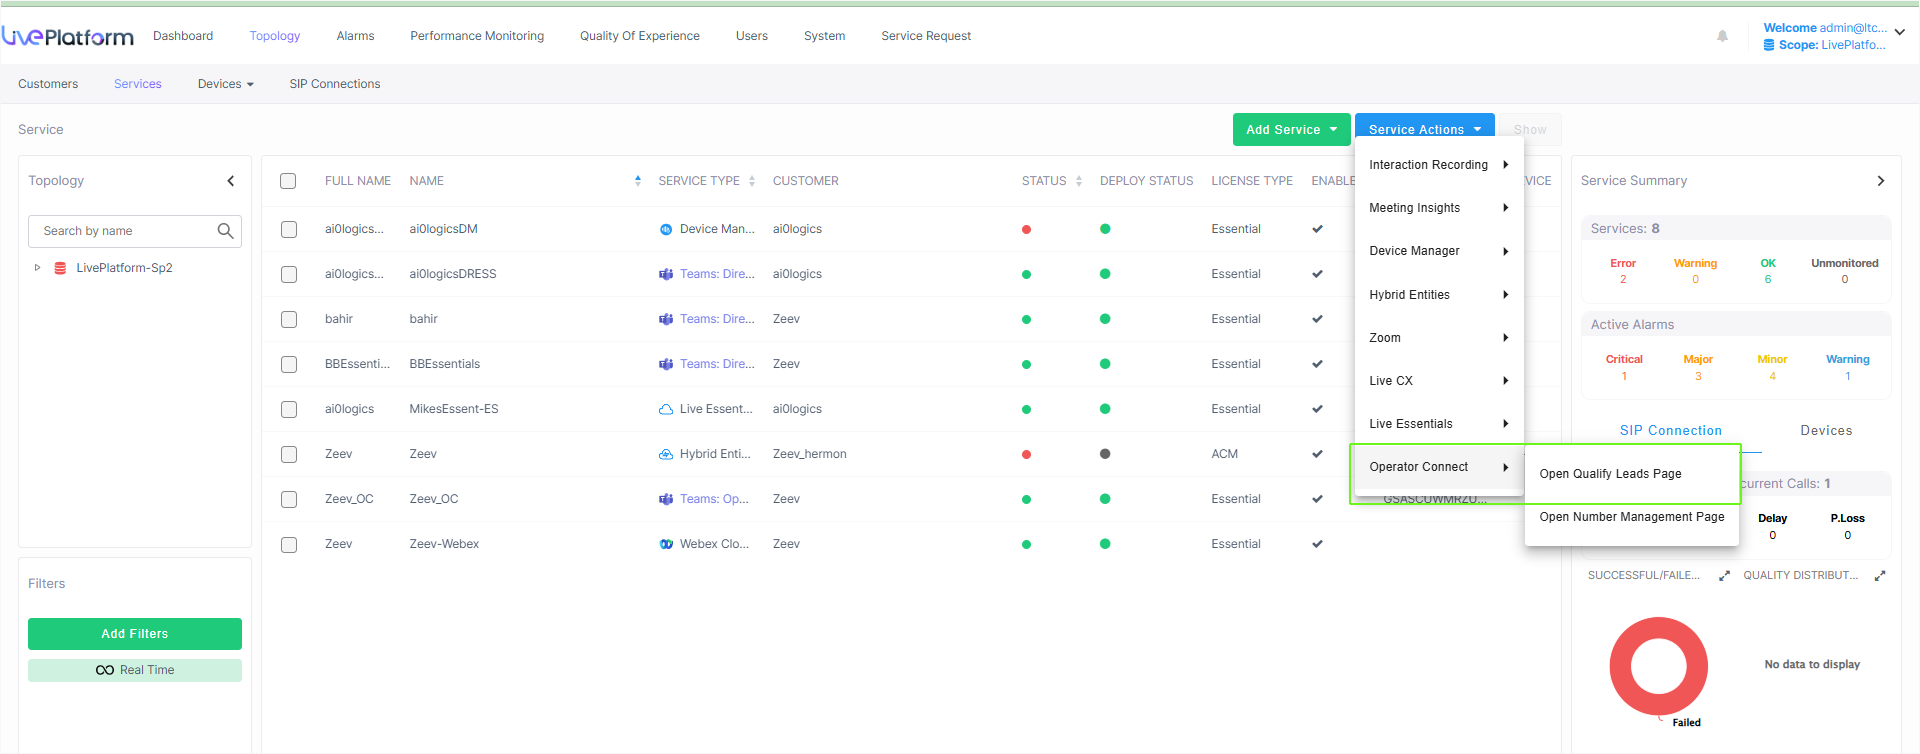Check the box for the bahir service
Image resolution: width=1920 pixels, height=754 pixels.
point(289,319)
